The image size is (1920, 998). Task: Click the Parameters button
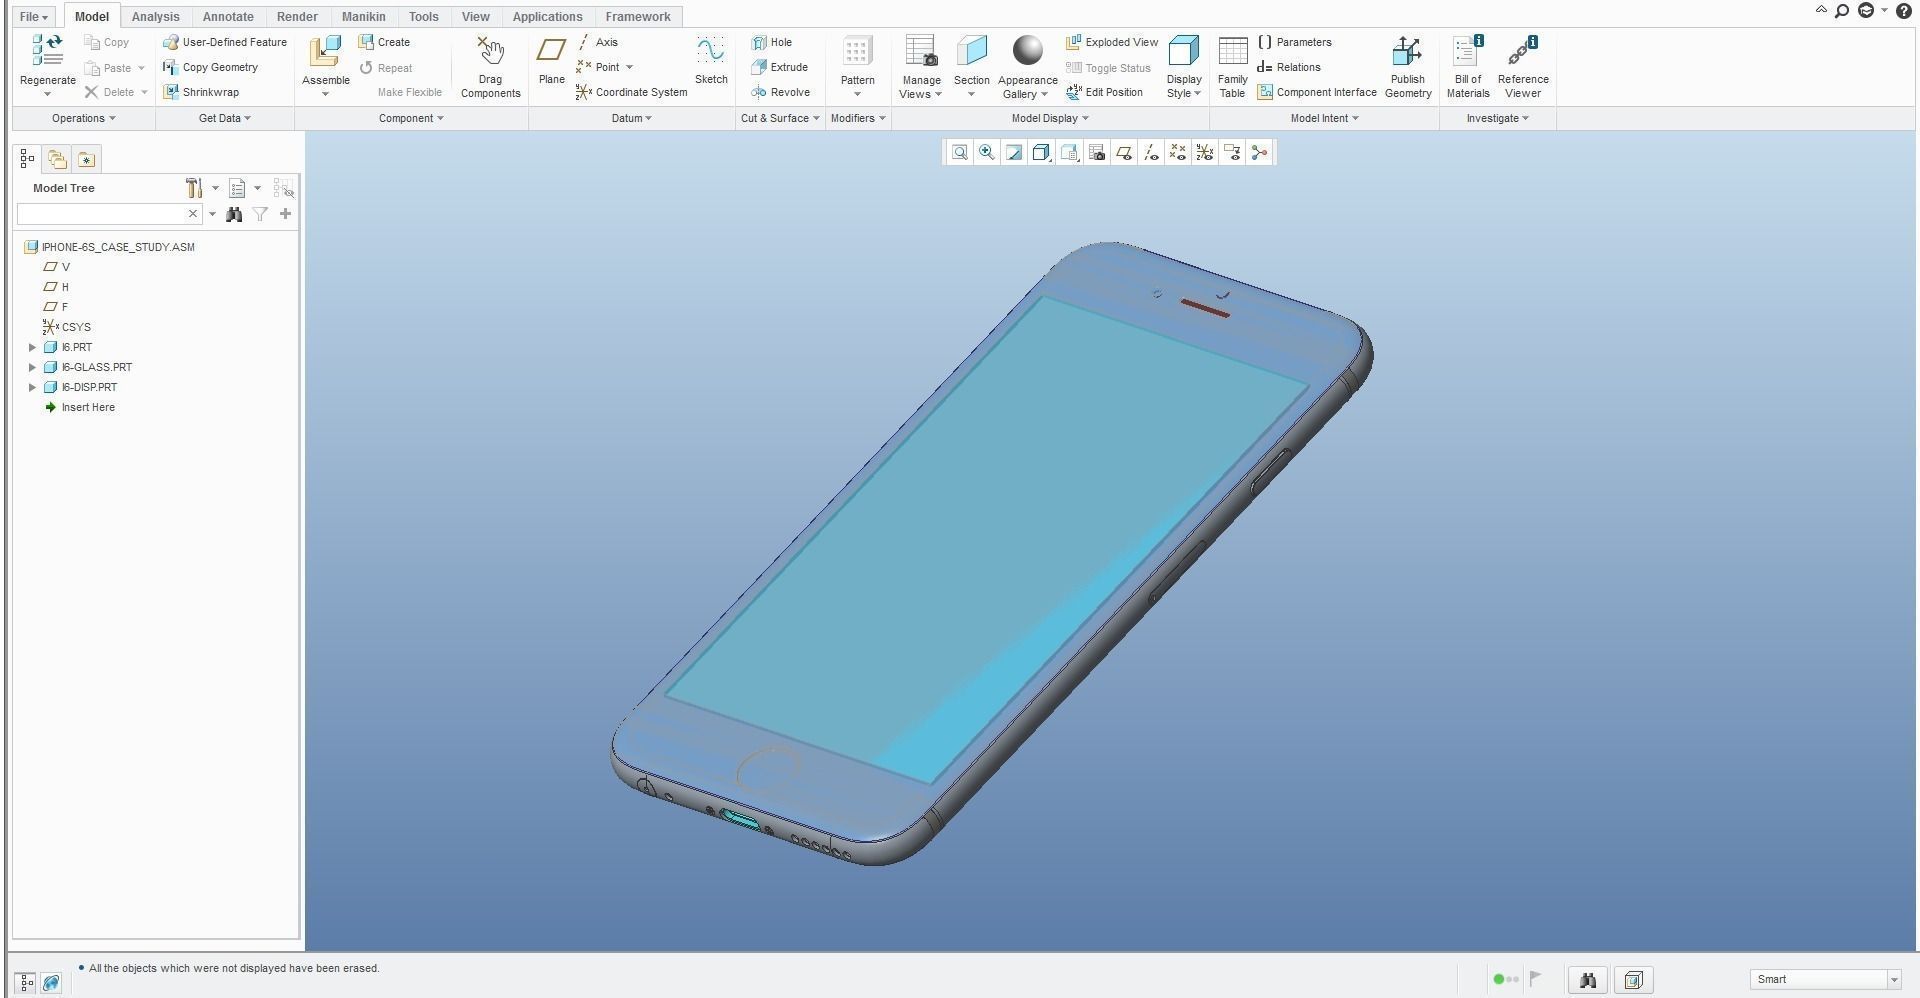(1294, 42)
